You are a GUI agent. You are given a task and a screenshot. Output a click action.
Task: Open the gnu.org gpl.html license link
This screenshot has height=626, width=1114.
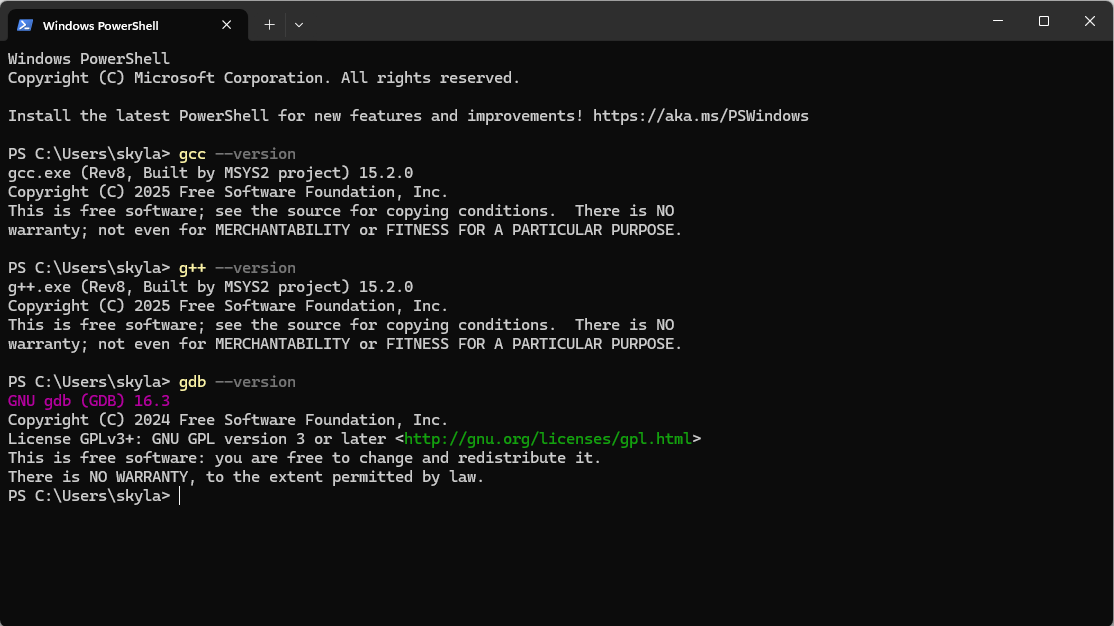548,439
